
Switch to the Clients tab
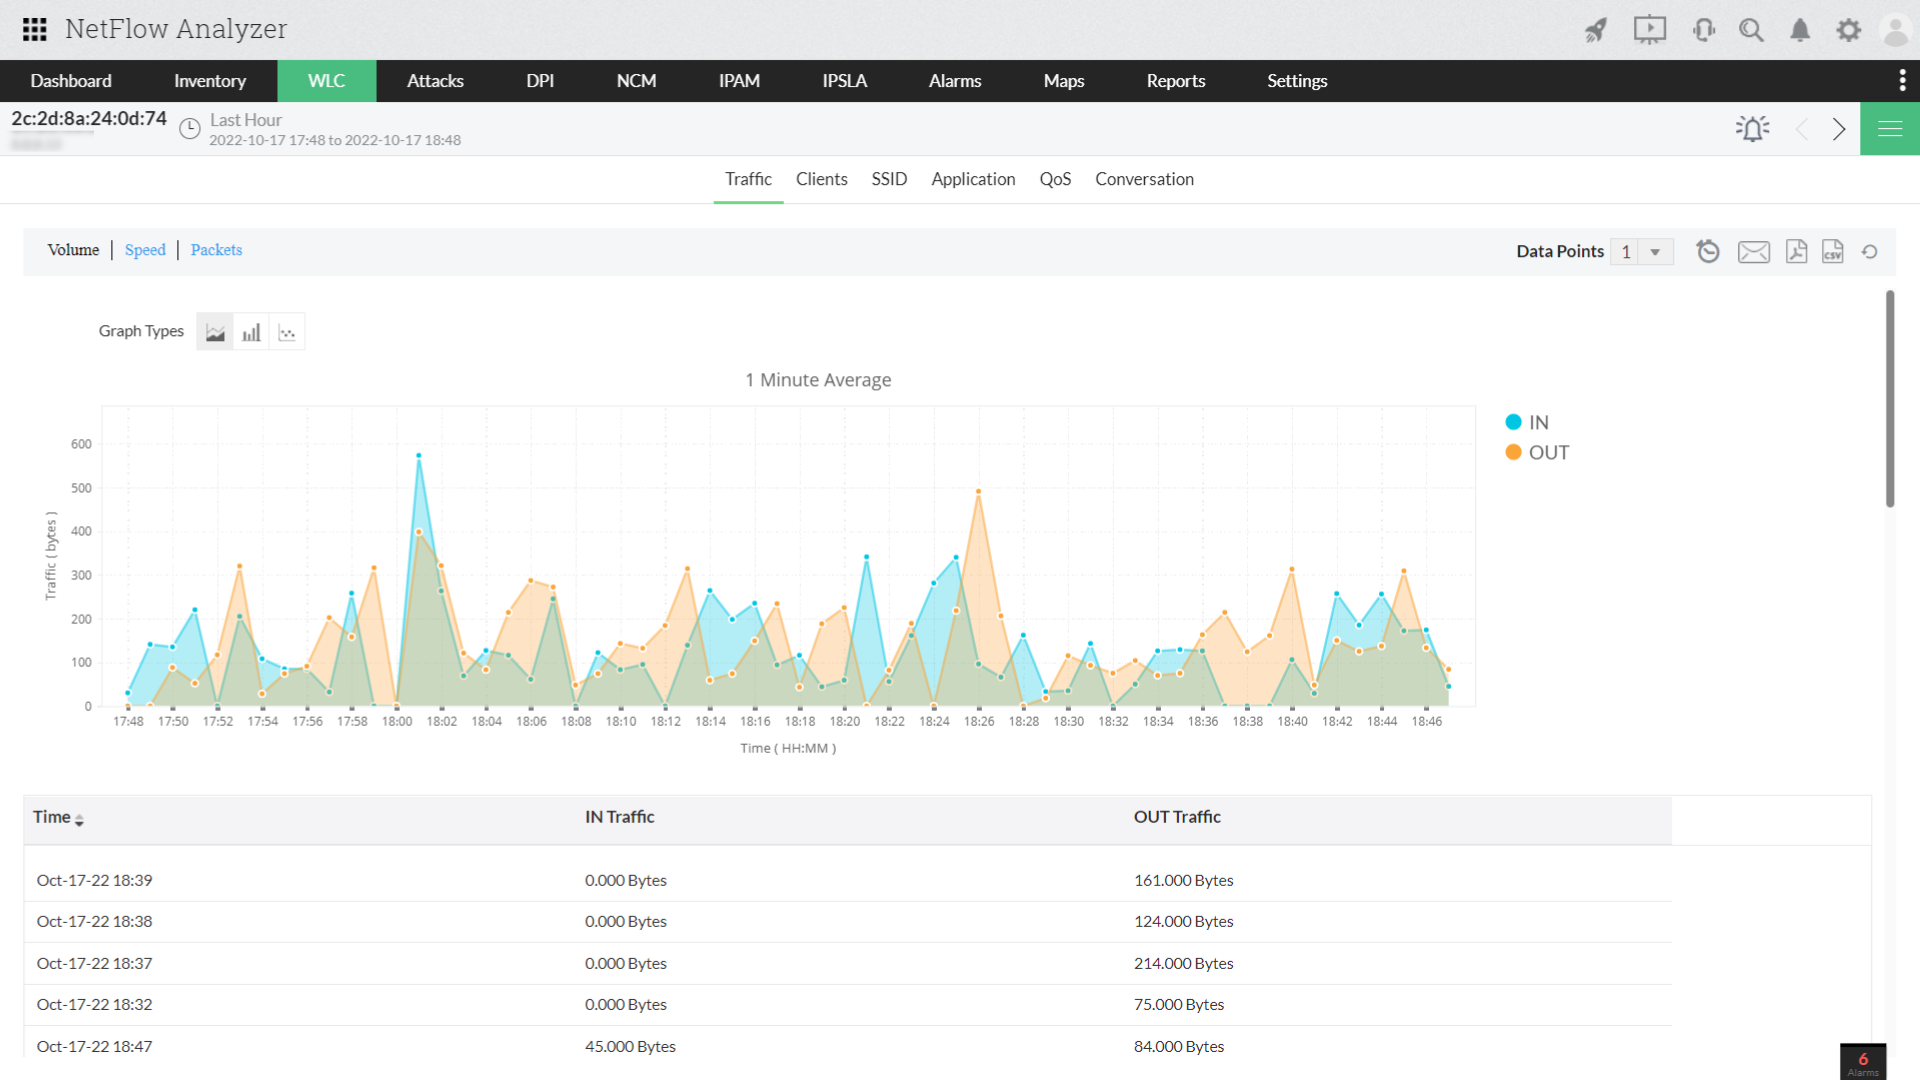tap(822, 179)
